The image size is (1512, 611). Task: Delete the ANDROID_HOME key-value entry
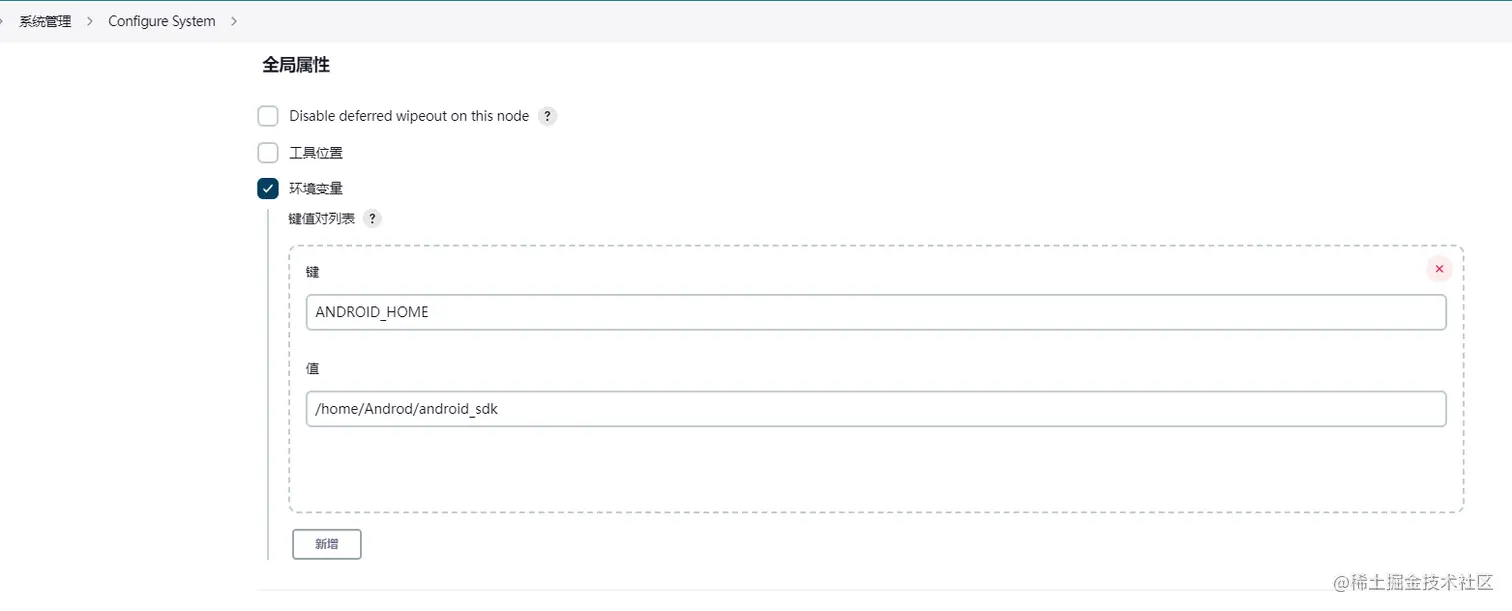click(x=1439, y=269)
